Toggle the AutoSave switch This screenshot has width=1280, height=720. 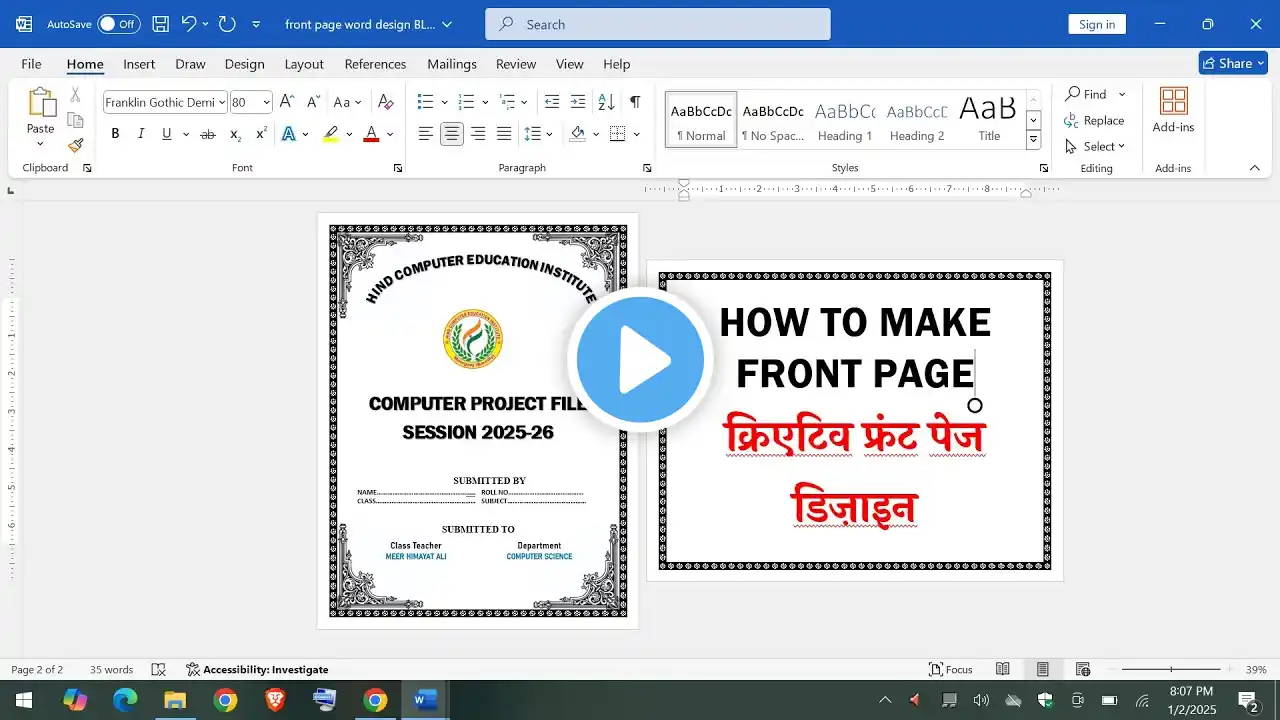click(x=118, y=24)
